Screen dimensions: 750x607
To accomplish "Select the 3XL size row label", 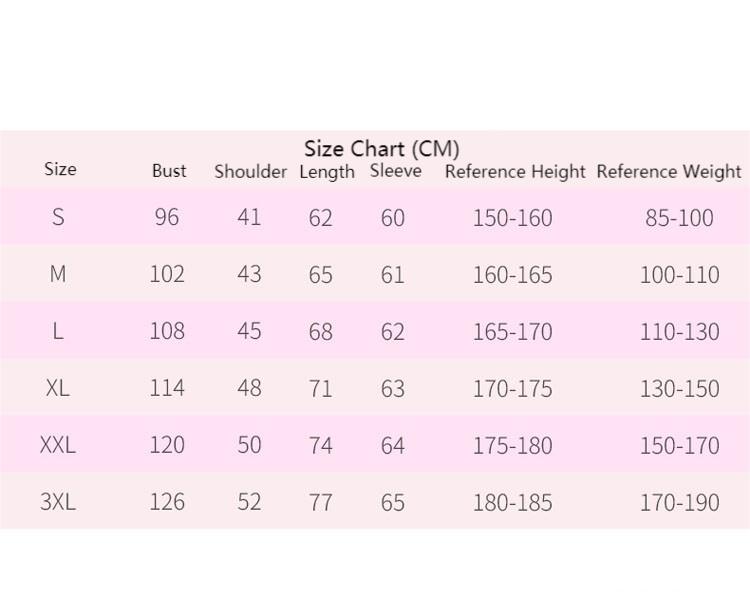I will (58, 502).
